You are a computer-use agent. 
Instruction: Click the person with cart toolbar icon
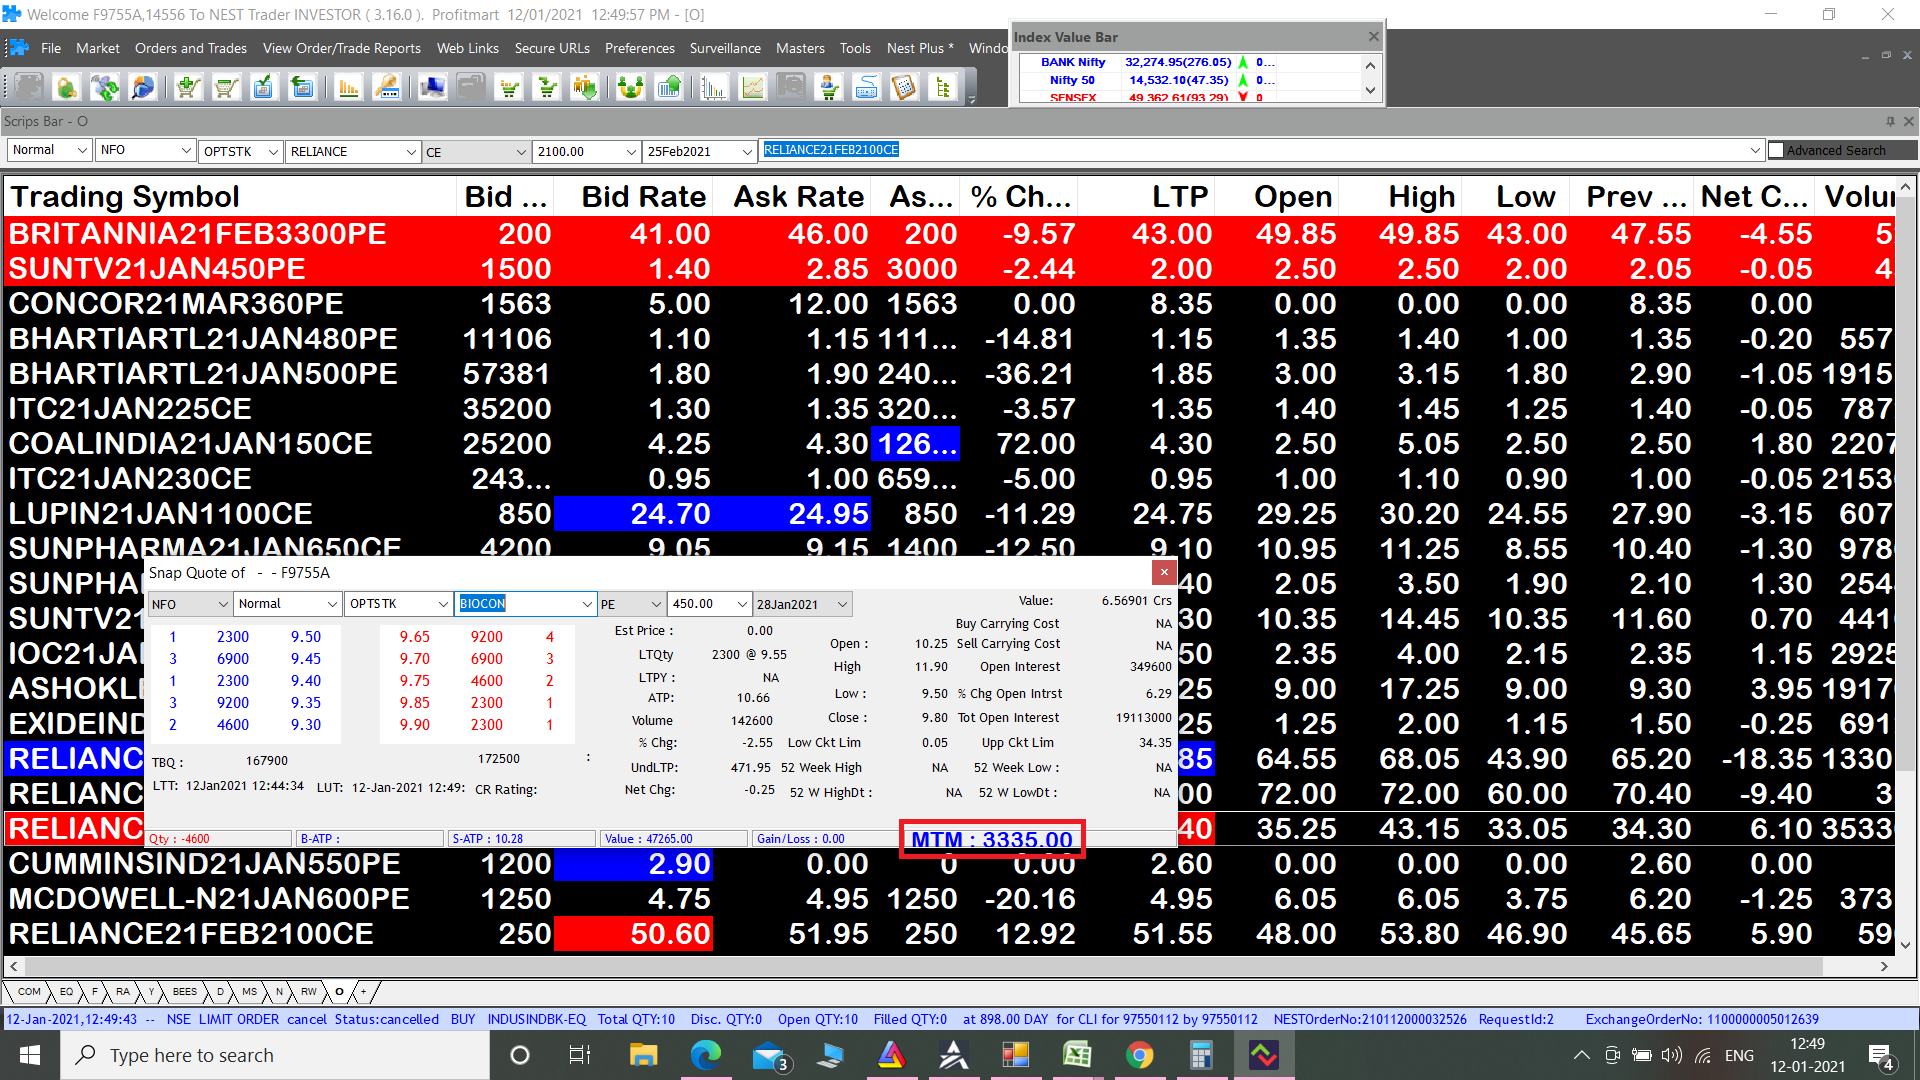829,88
